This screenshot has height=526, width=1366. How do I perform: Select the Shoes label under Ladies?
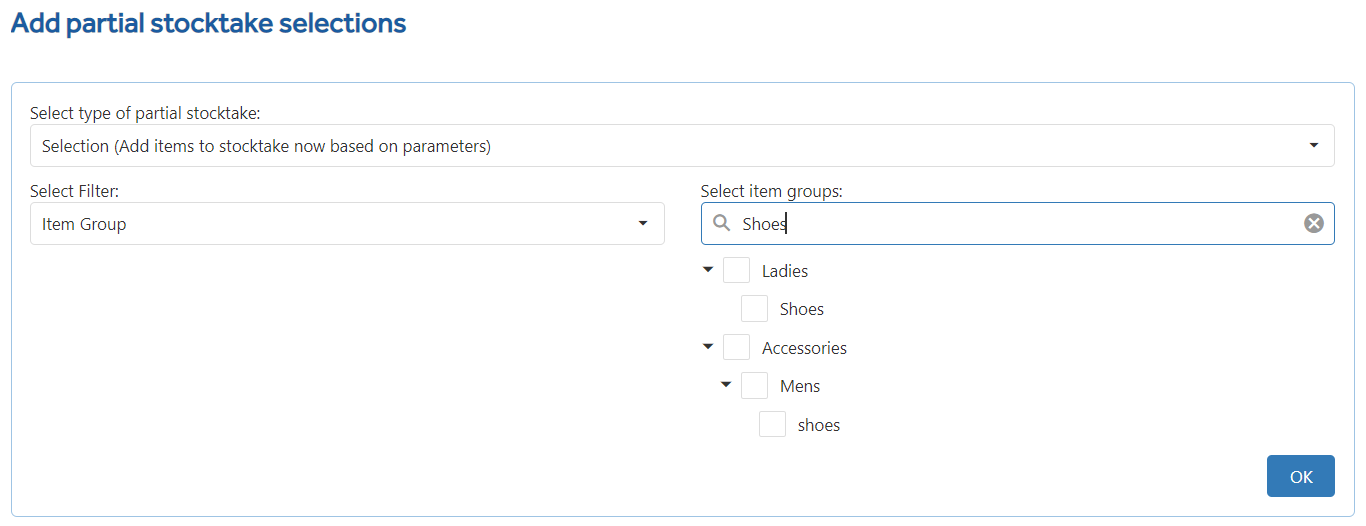pyautogui.click(x=802, y=309)
